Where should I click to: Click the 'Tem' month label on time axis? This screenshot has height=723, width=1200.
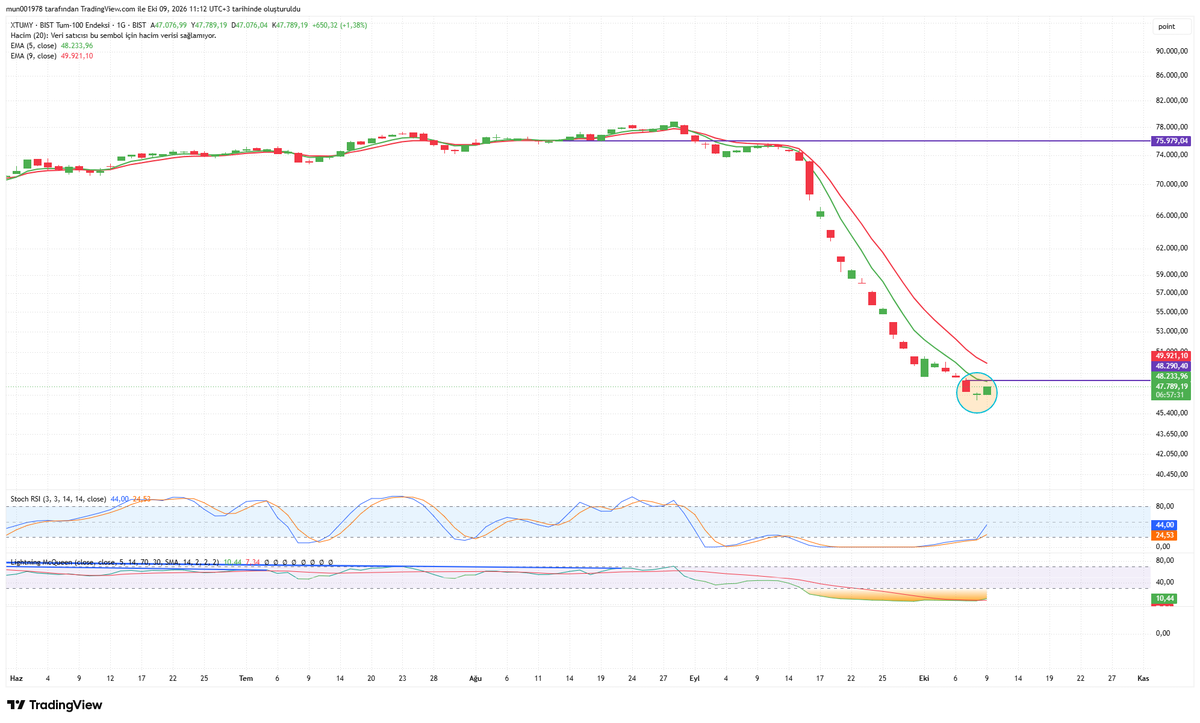[x=246, y=677]
